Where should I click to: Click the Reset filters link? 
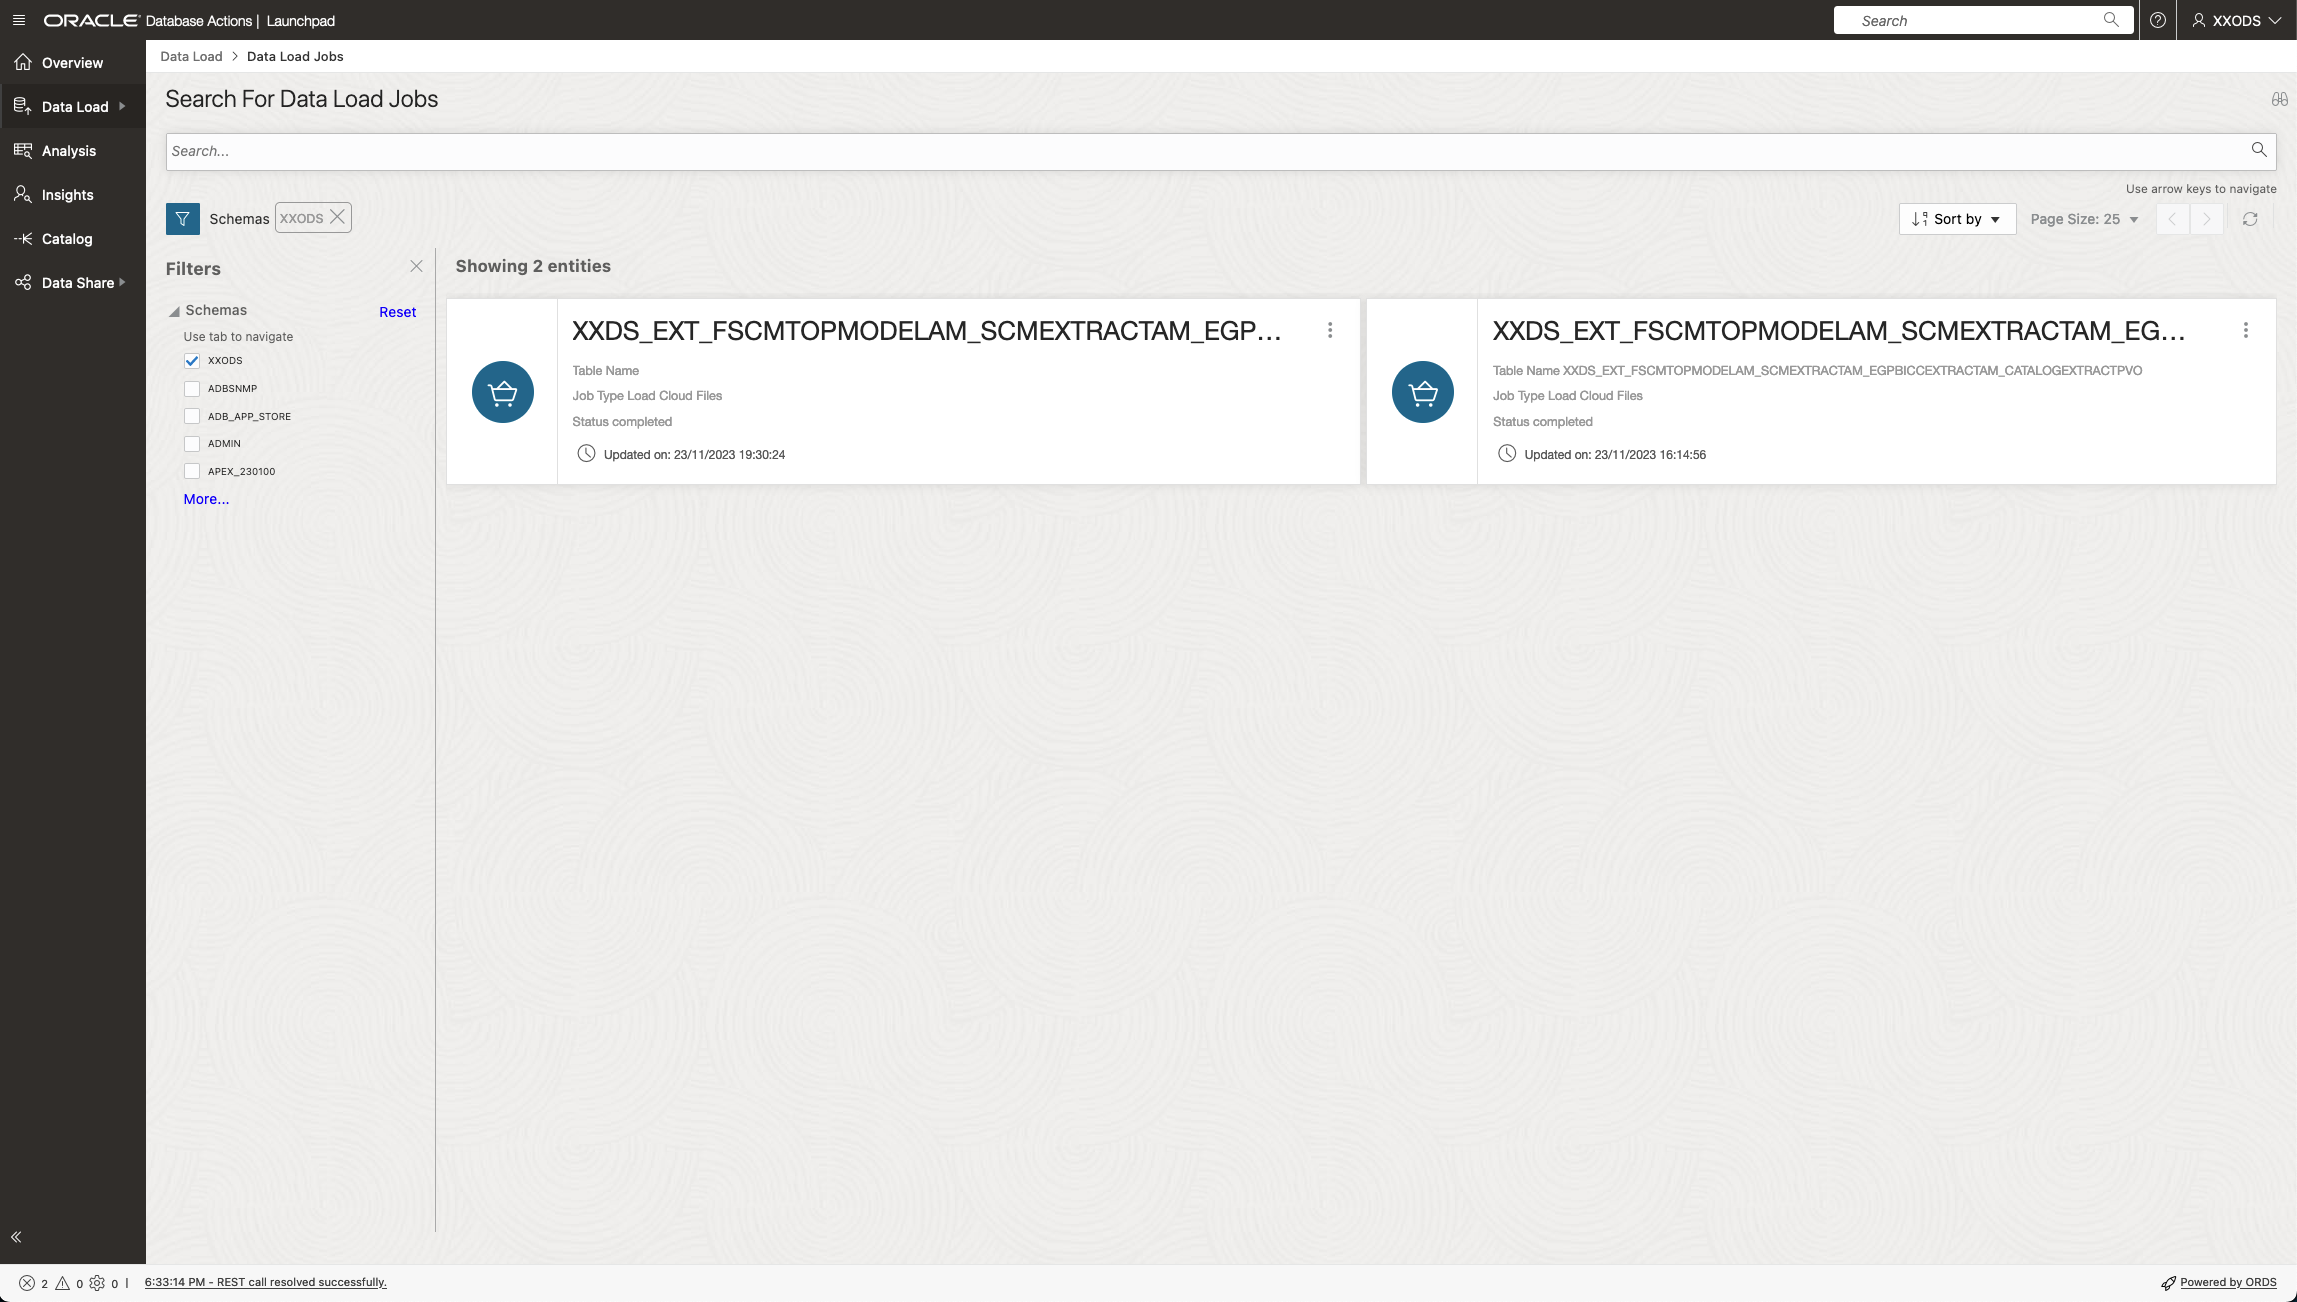(396, 311)
